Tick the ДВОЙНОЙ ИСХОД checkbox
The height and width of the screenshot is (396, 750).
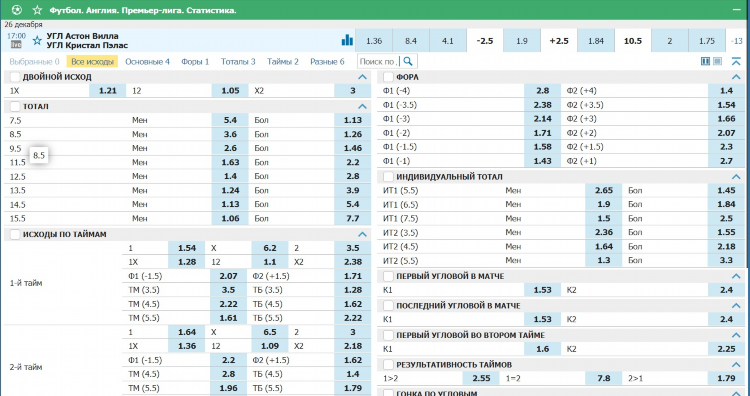click(x=15, y=77)
